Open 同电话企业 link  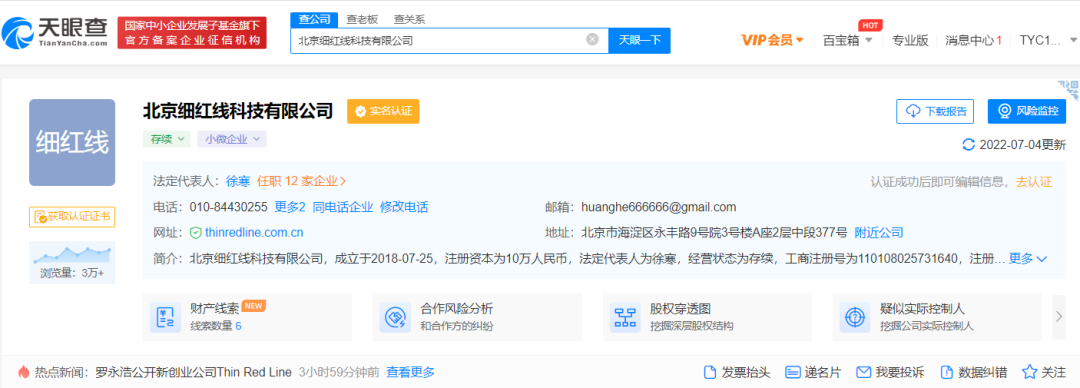point(342,207)
